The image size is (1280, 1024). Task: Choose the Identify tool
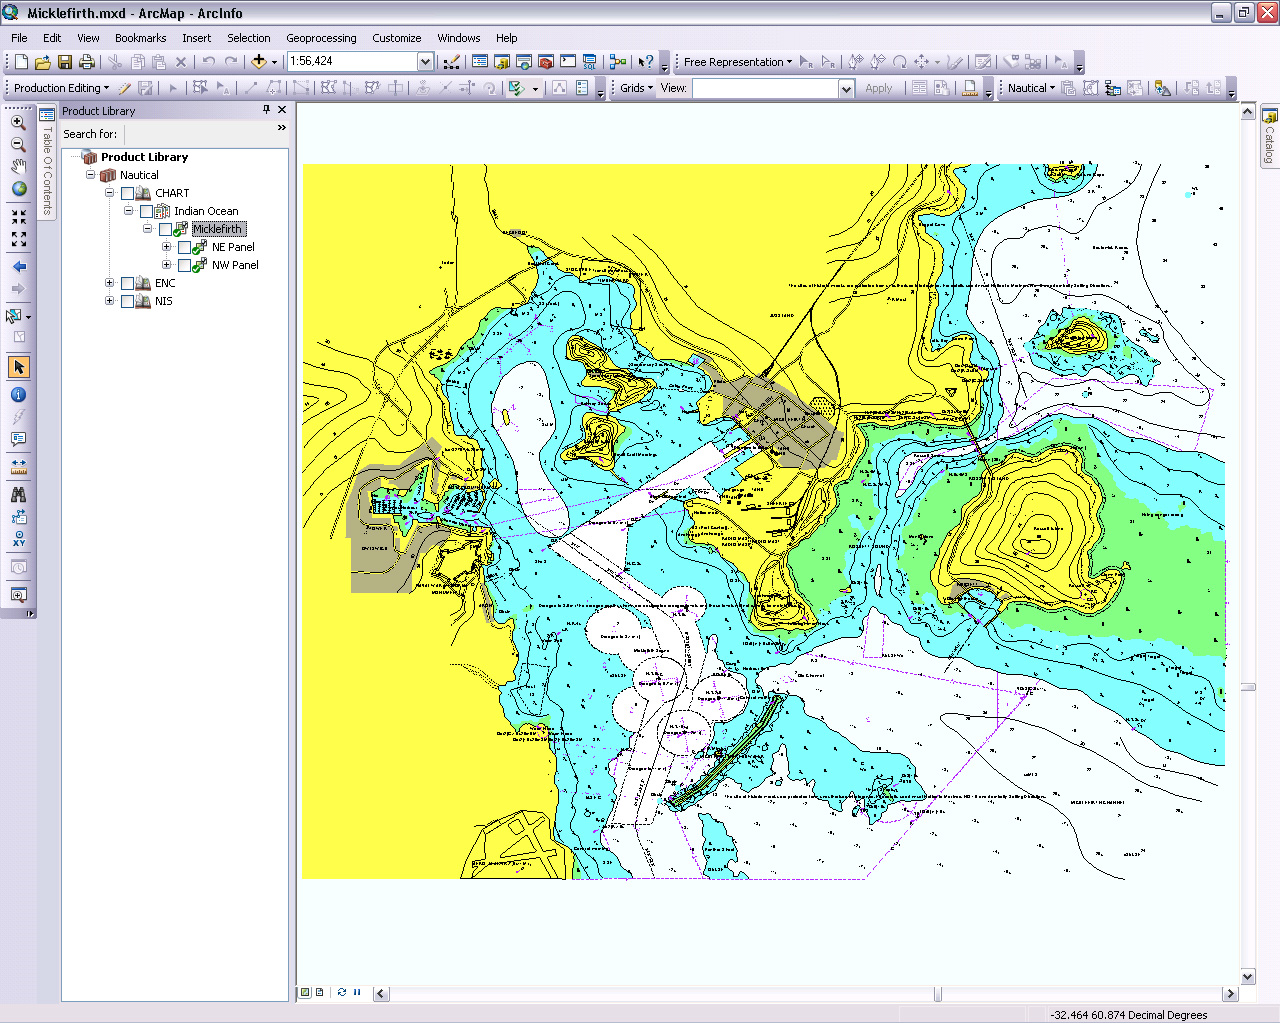18,395
